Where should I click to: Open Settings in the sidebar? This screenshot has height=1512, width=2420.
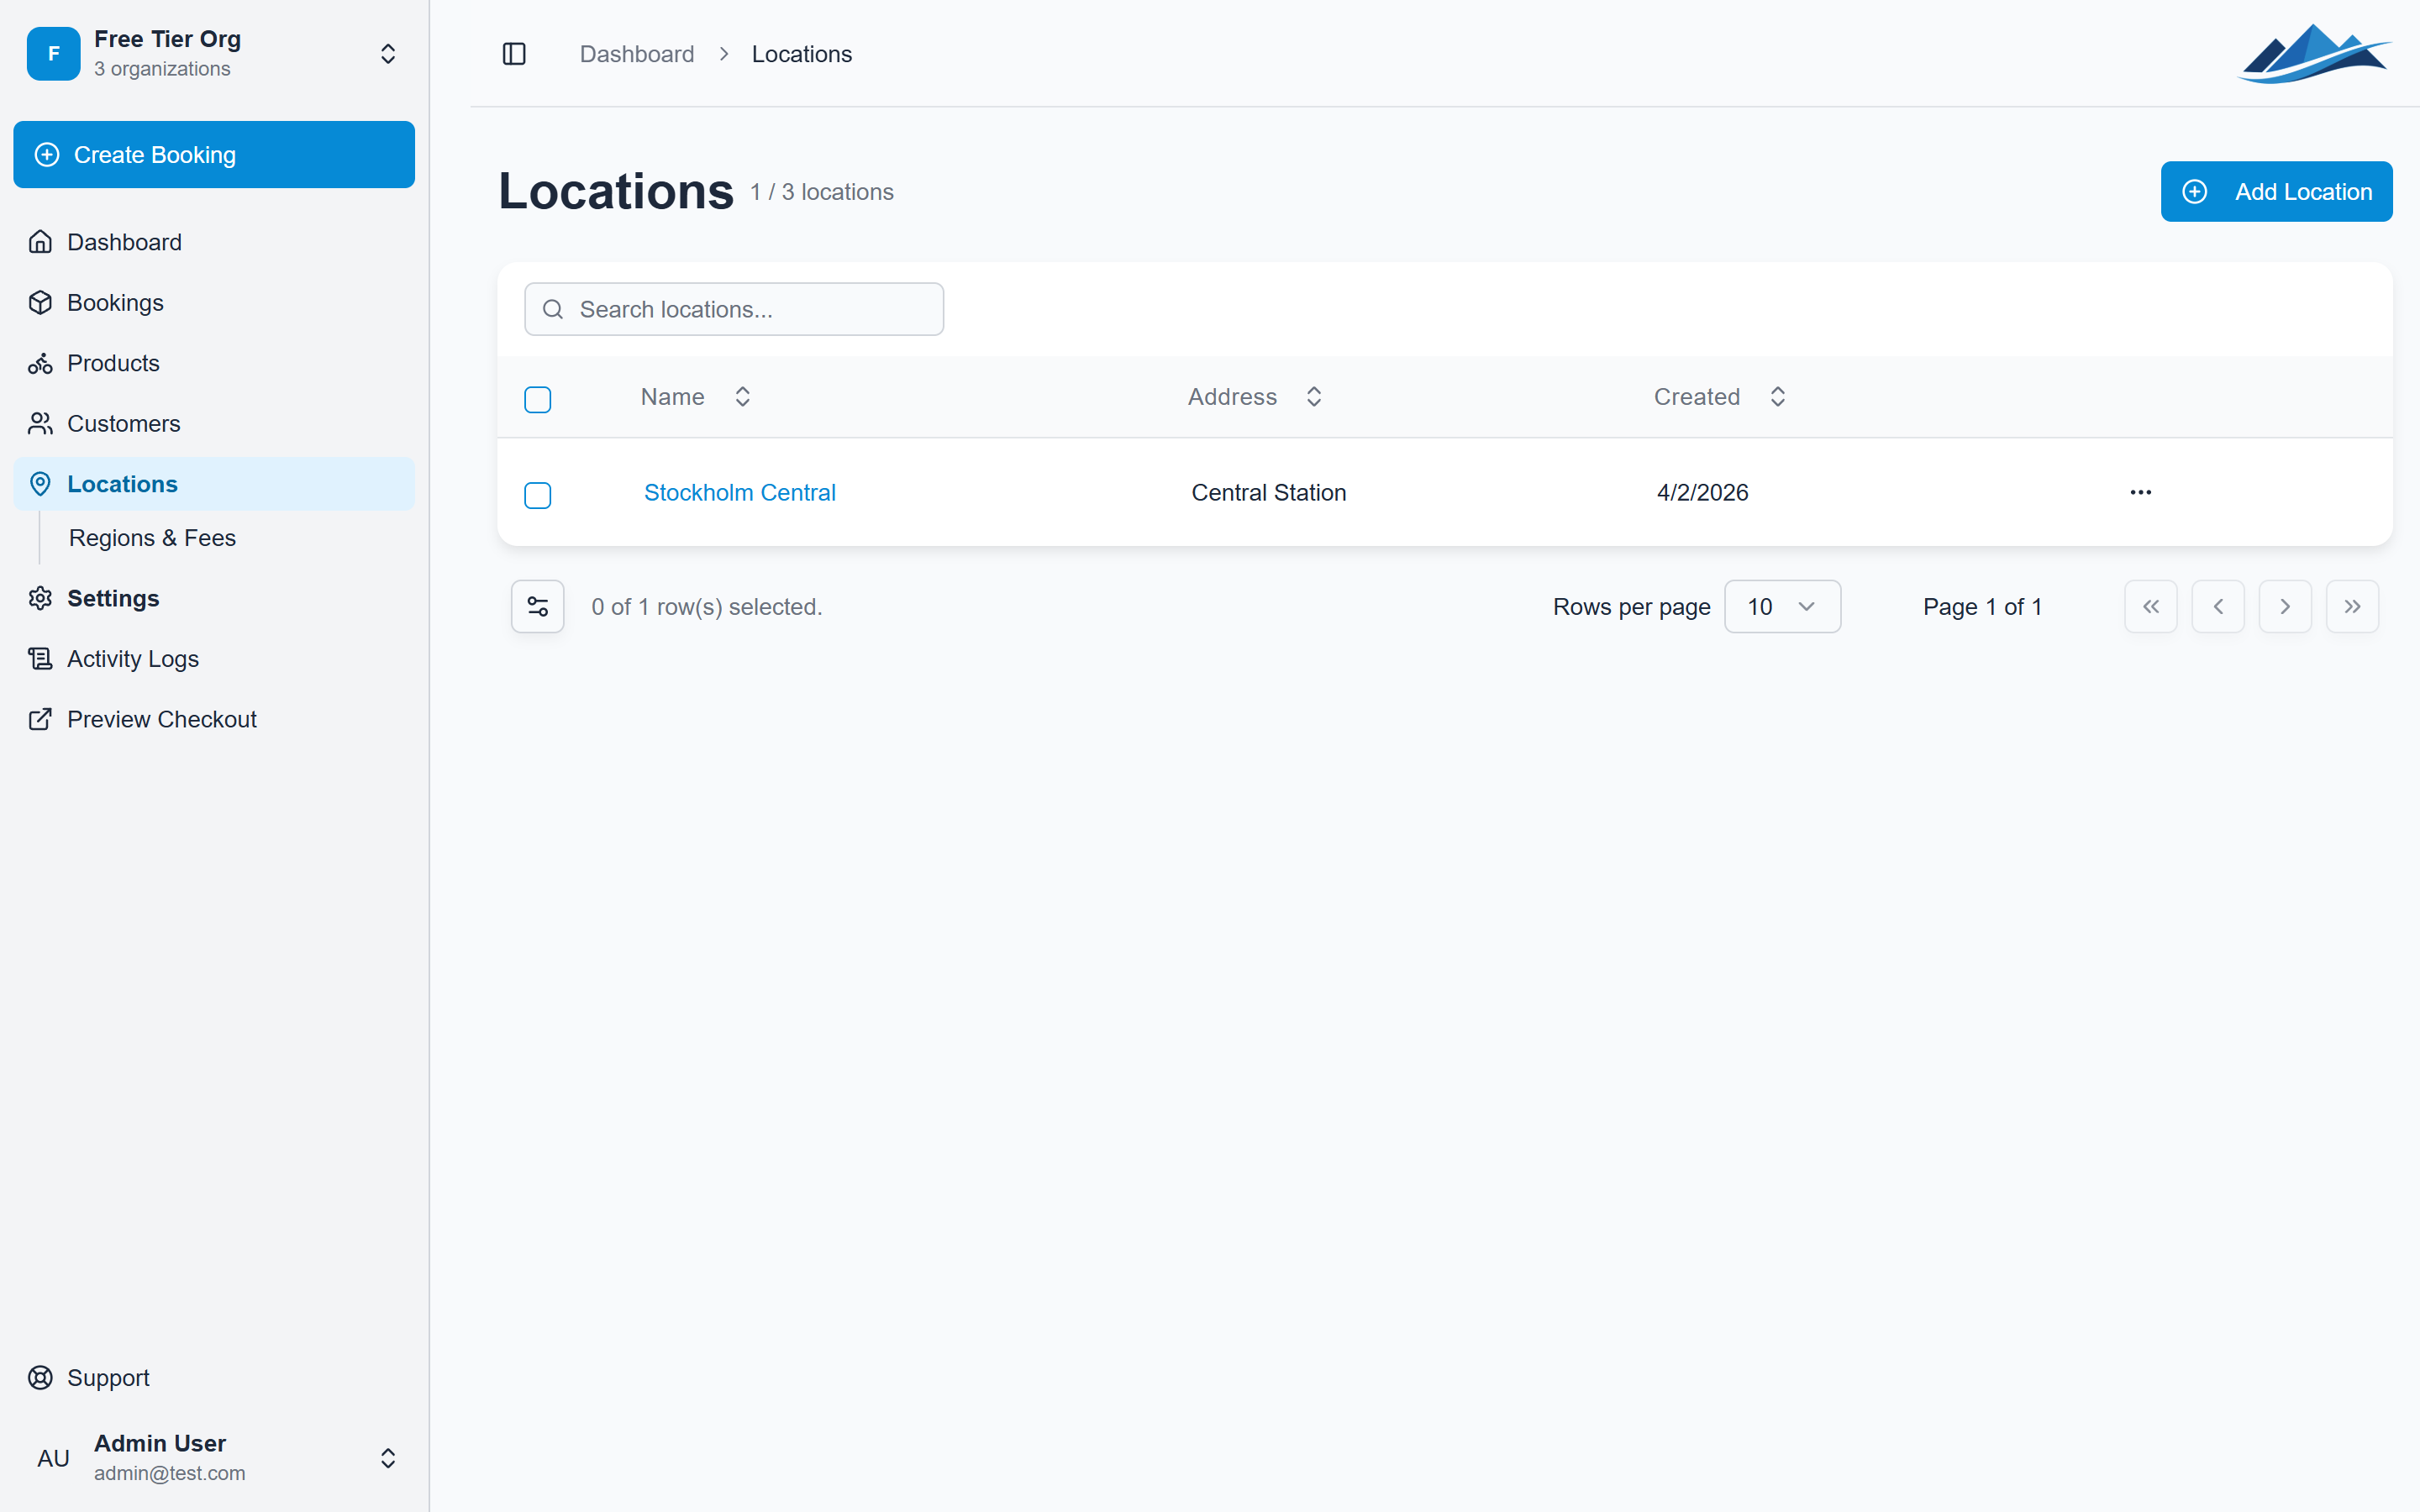click(214, 598)
